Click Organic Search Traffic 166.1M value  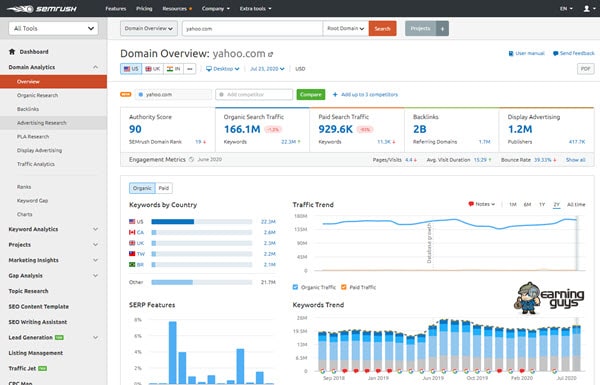[242, 129]
